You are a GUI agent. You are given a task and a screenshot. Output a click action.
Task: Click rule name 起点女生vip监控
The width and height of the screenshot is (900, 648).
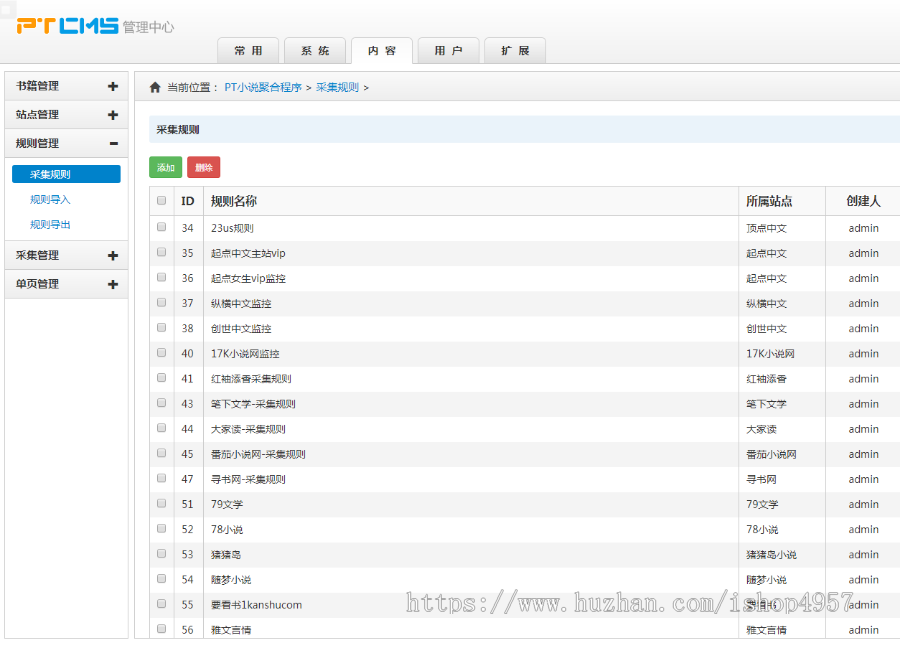[248, 278]
